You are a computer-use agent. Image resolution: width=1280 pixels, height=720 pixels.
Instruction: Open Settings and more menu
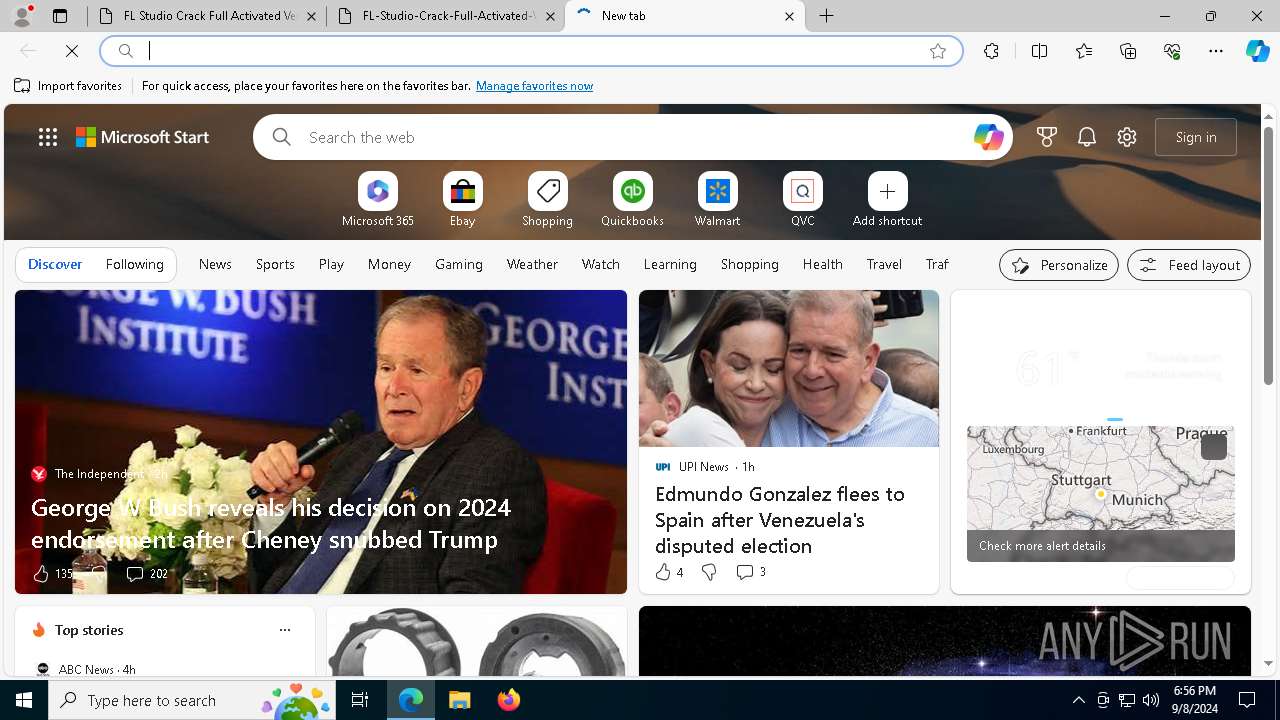(x=1216, y=51)
